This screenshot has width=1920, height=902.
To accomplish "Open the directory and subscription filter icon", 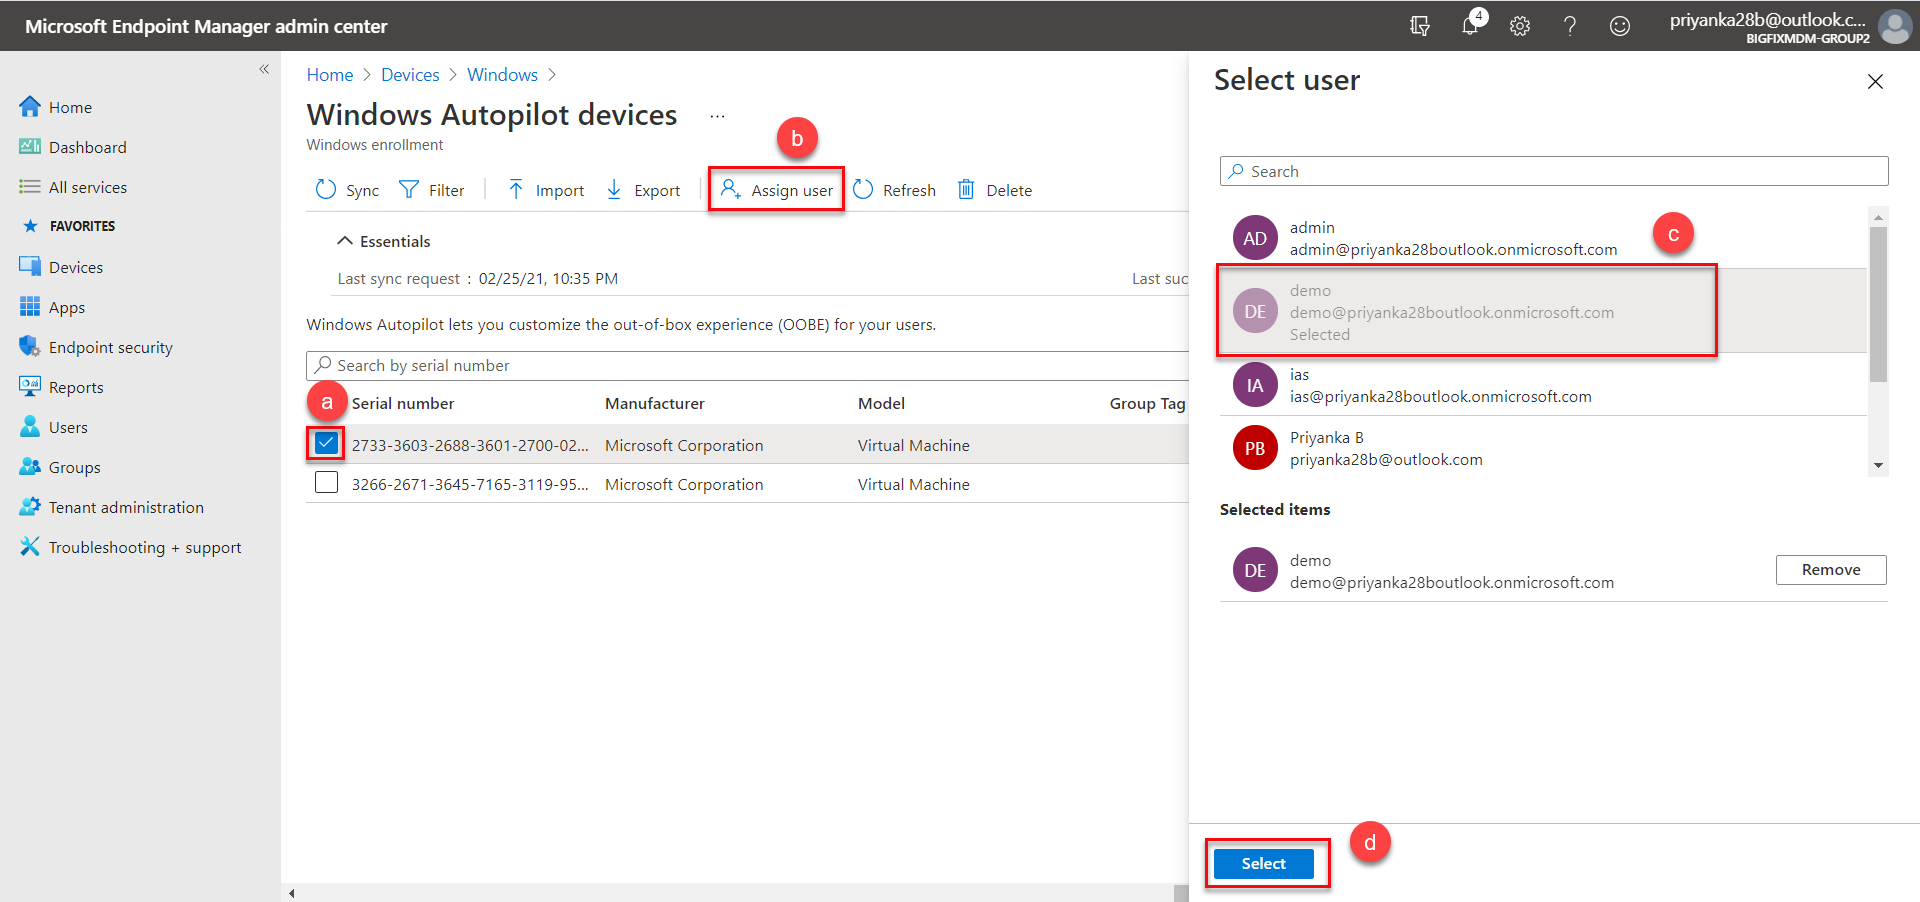I will [x=1419, y=26].
